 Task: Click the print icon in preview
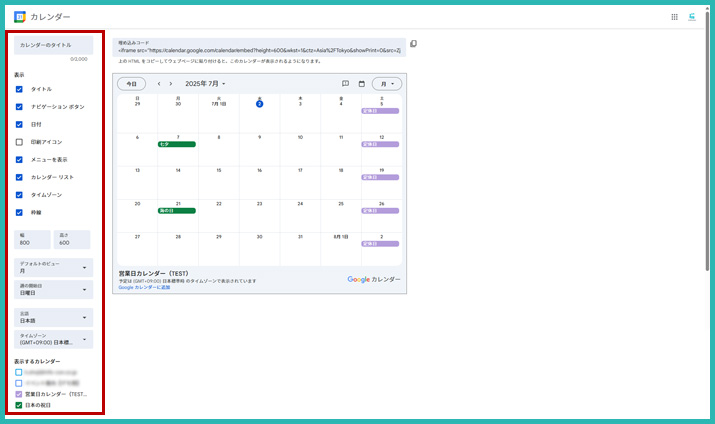[346, 84]
